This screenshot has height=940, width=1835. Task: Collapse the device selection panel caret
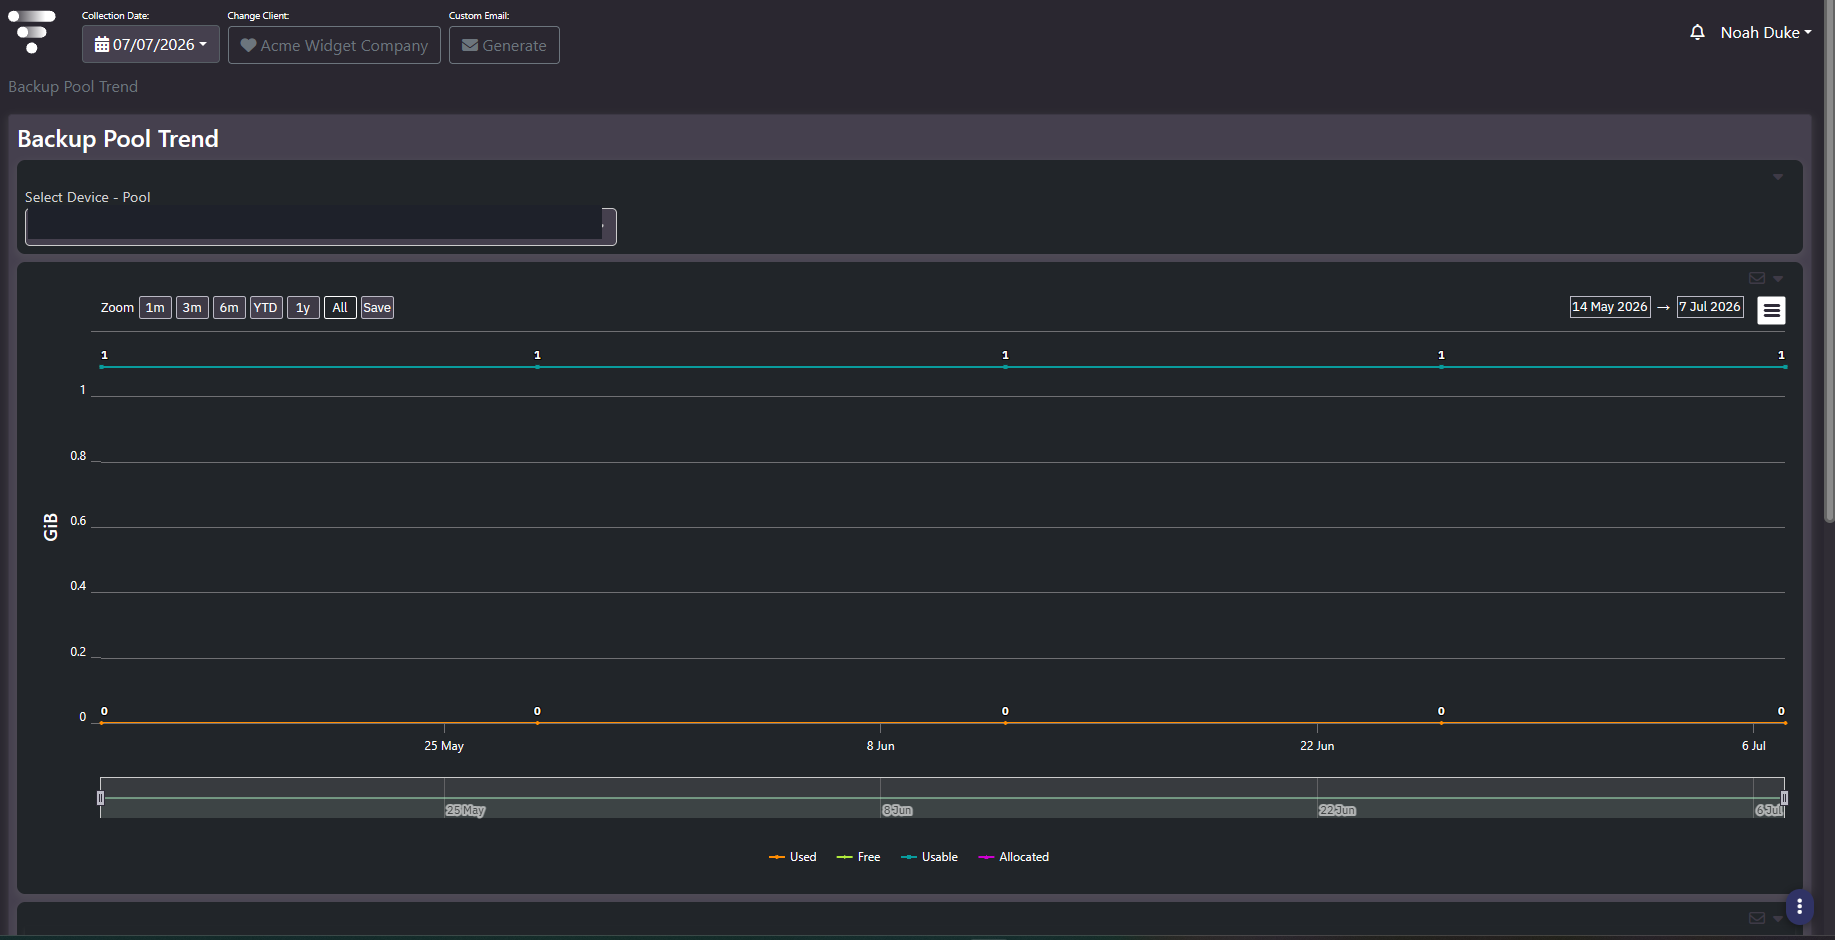[1778, 177]
